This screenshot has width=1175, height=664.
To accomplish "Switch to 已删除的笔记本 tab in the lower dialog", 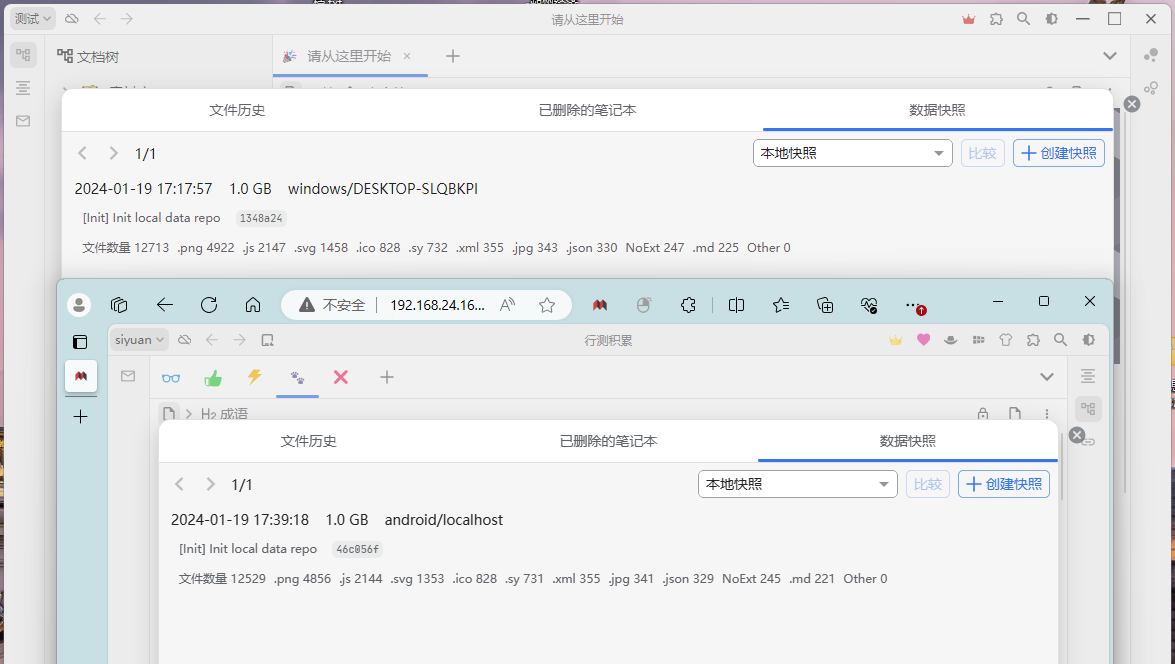I will point(608,441).
